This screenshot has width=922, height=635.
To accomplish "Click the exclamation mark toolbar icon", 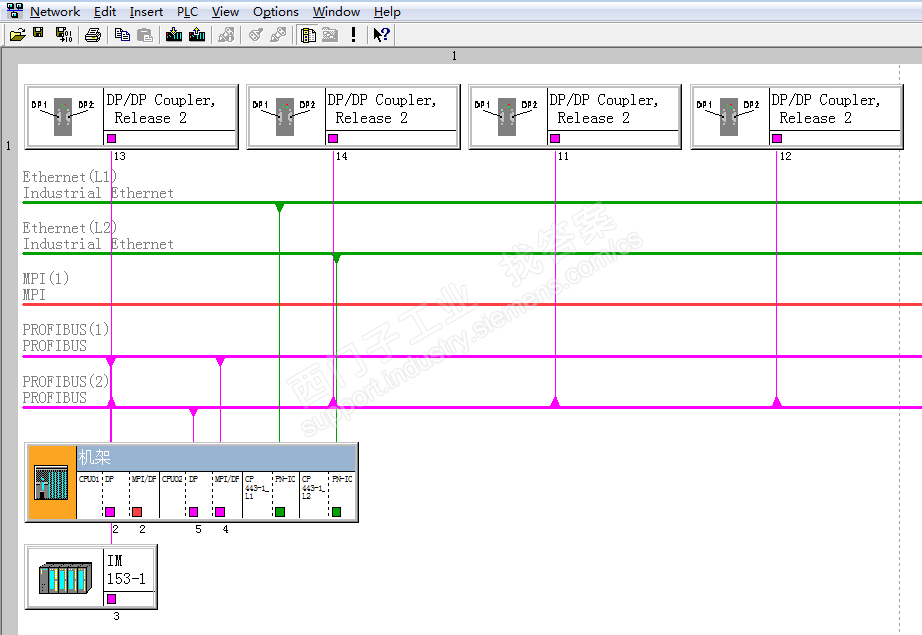I will [x=353, y=35].
